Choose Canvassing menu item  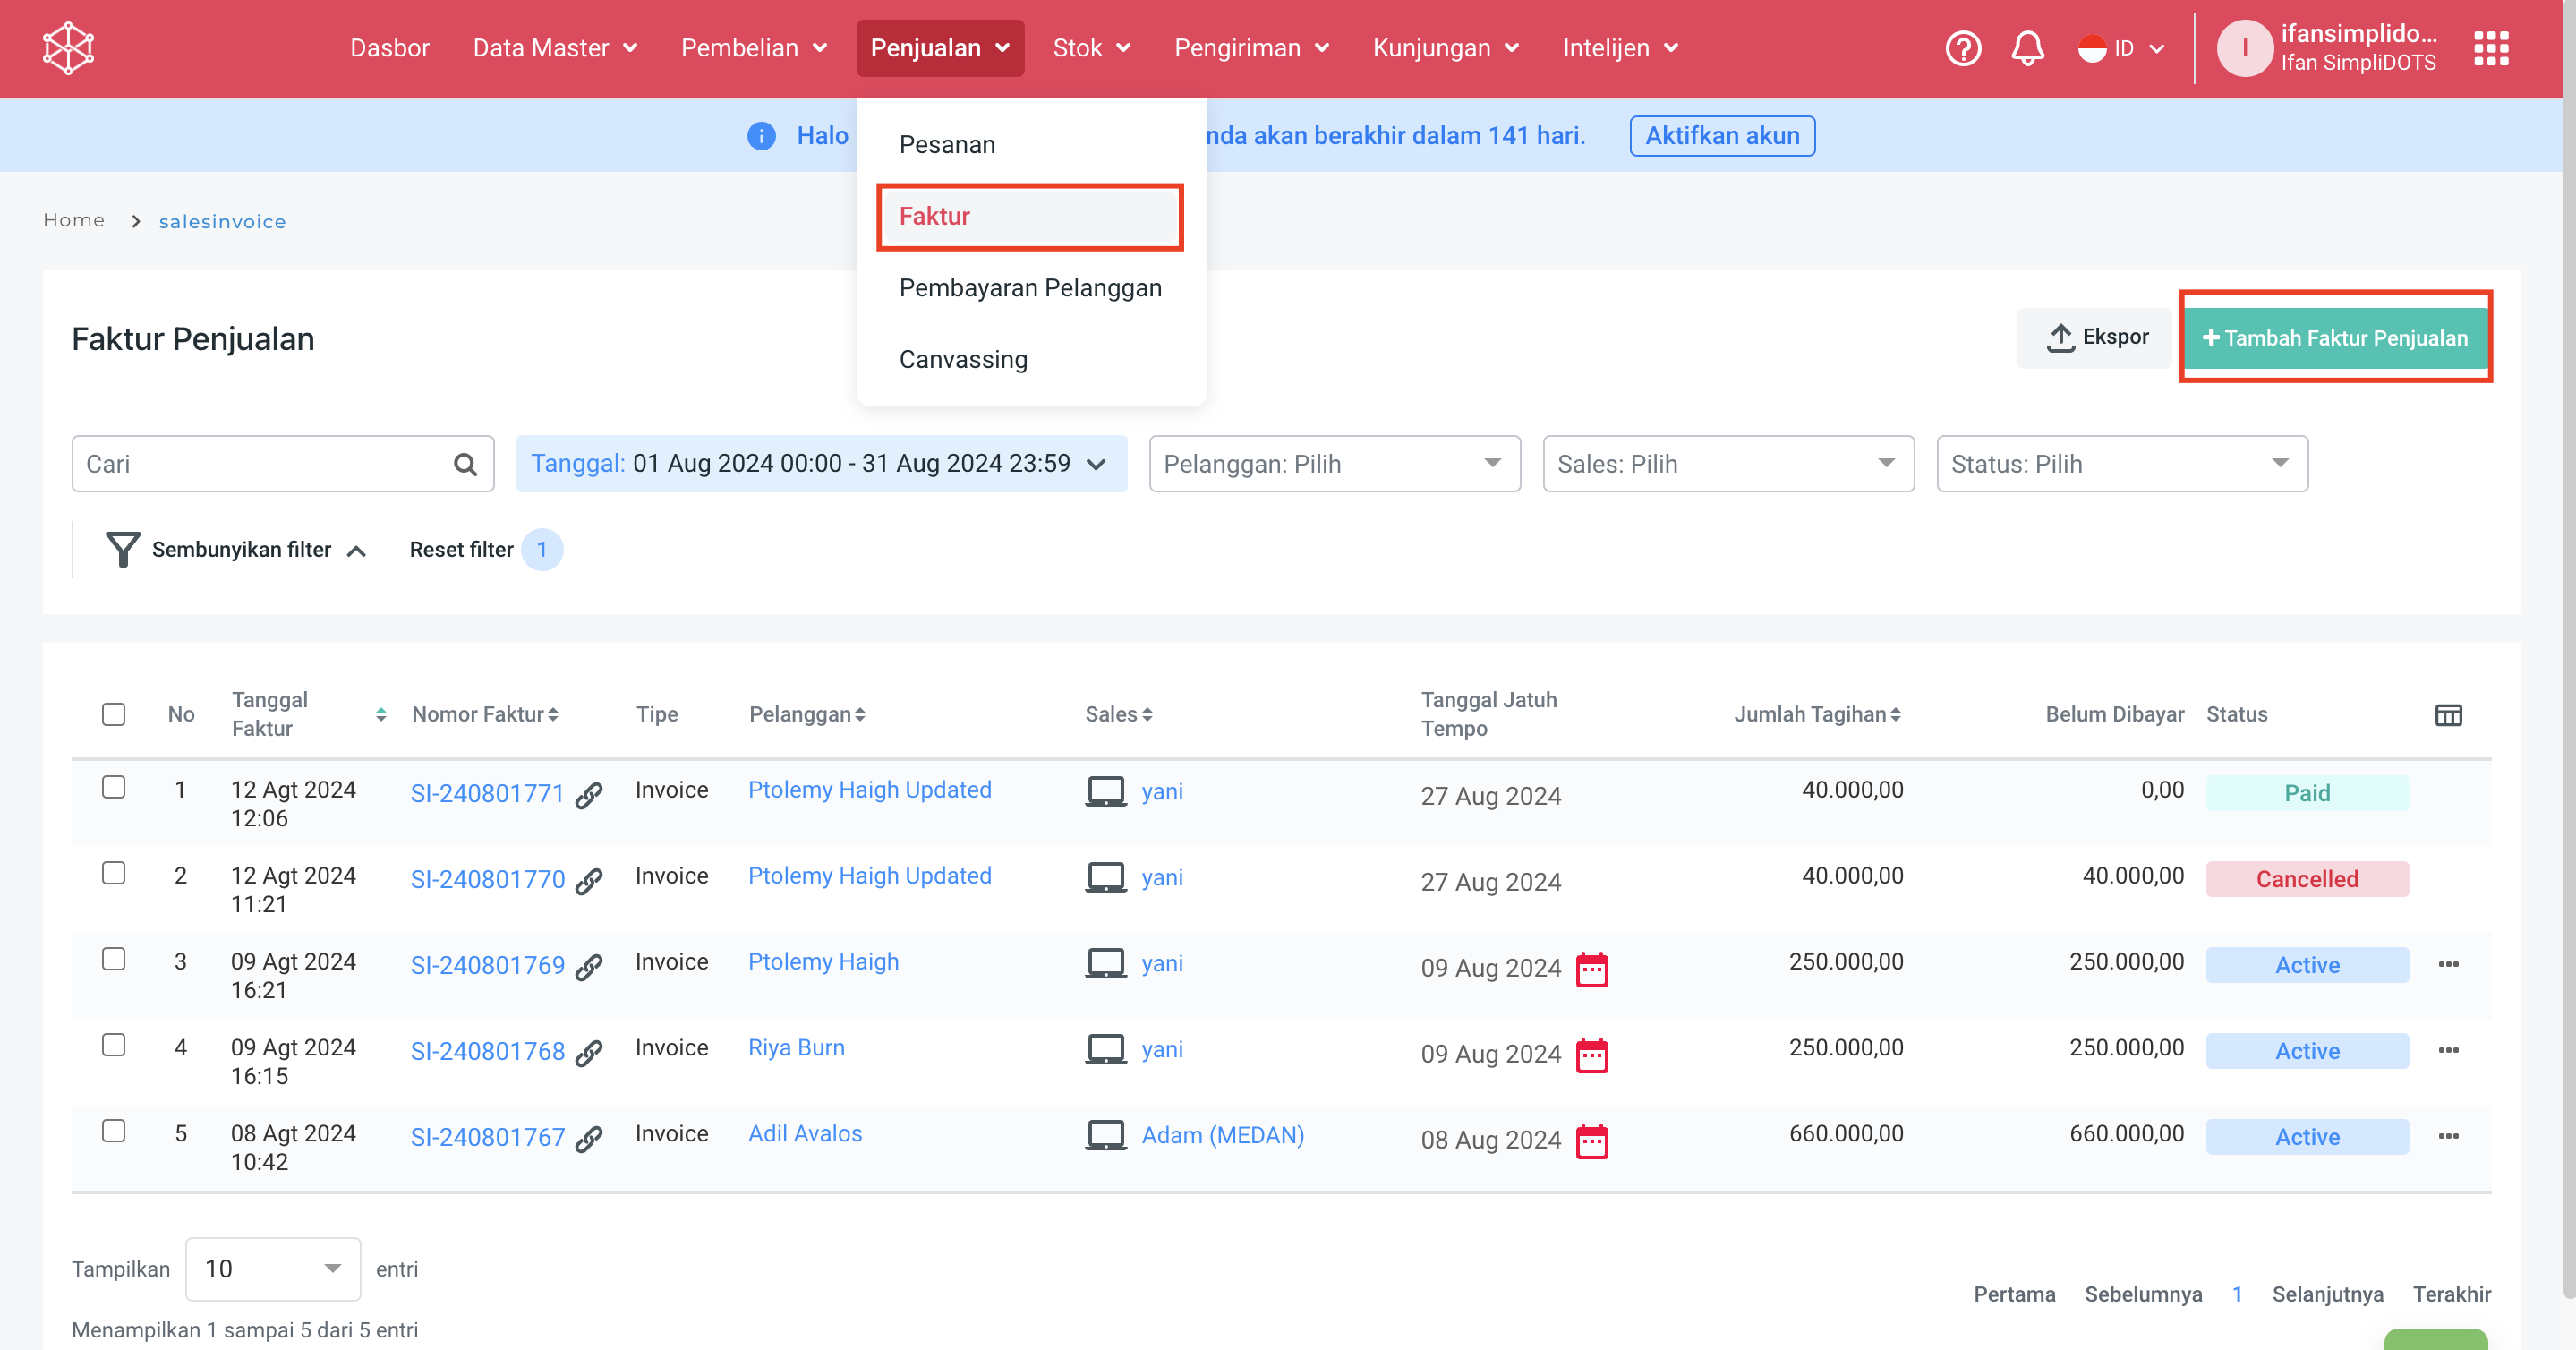click(962, 359)
